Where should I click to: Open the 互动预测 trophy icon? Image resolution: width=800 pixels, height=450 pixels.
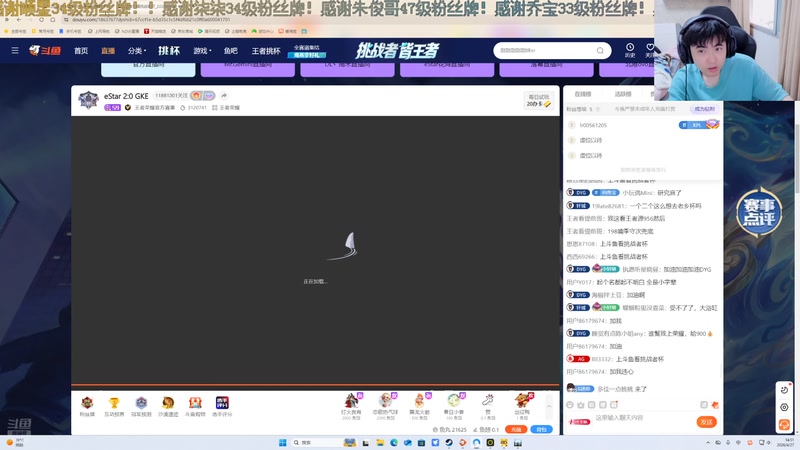(x=114, y=407)
